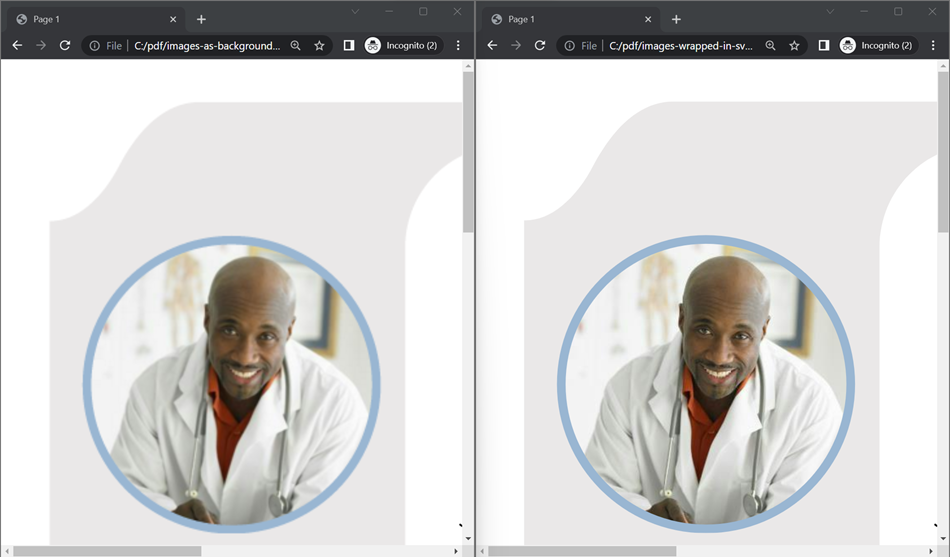
Task: Open the tab search chevron in left window
Action: click(355, 12)
